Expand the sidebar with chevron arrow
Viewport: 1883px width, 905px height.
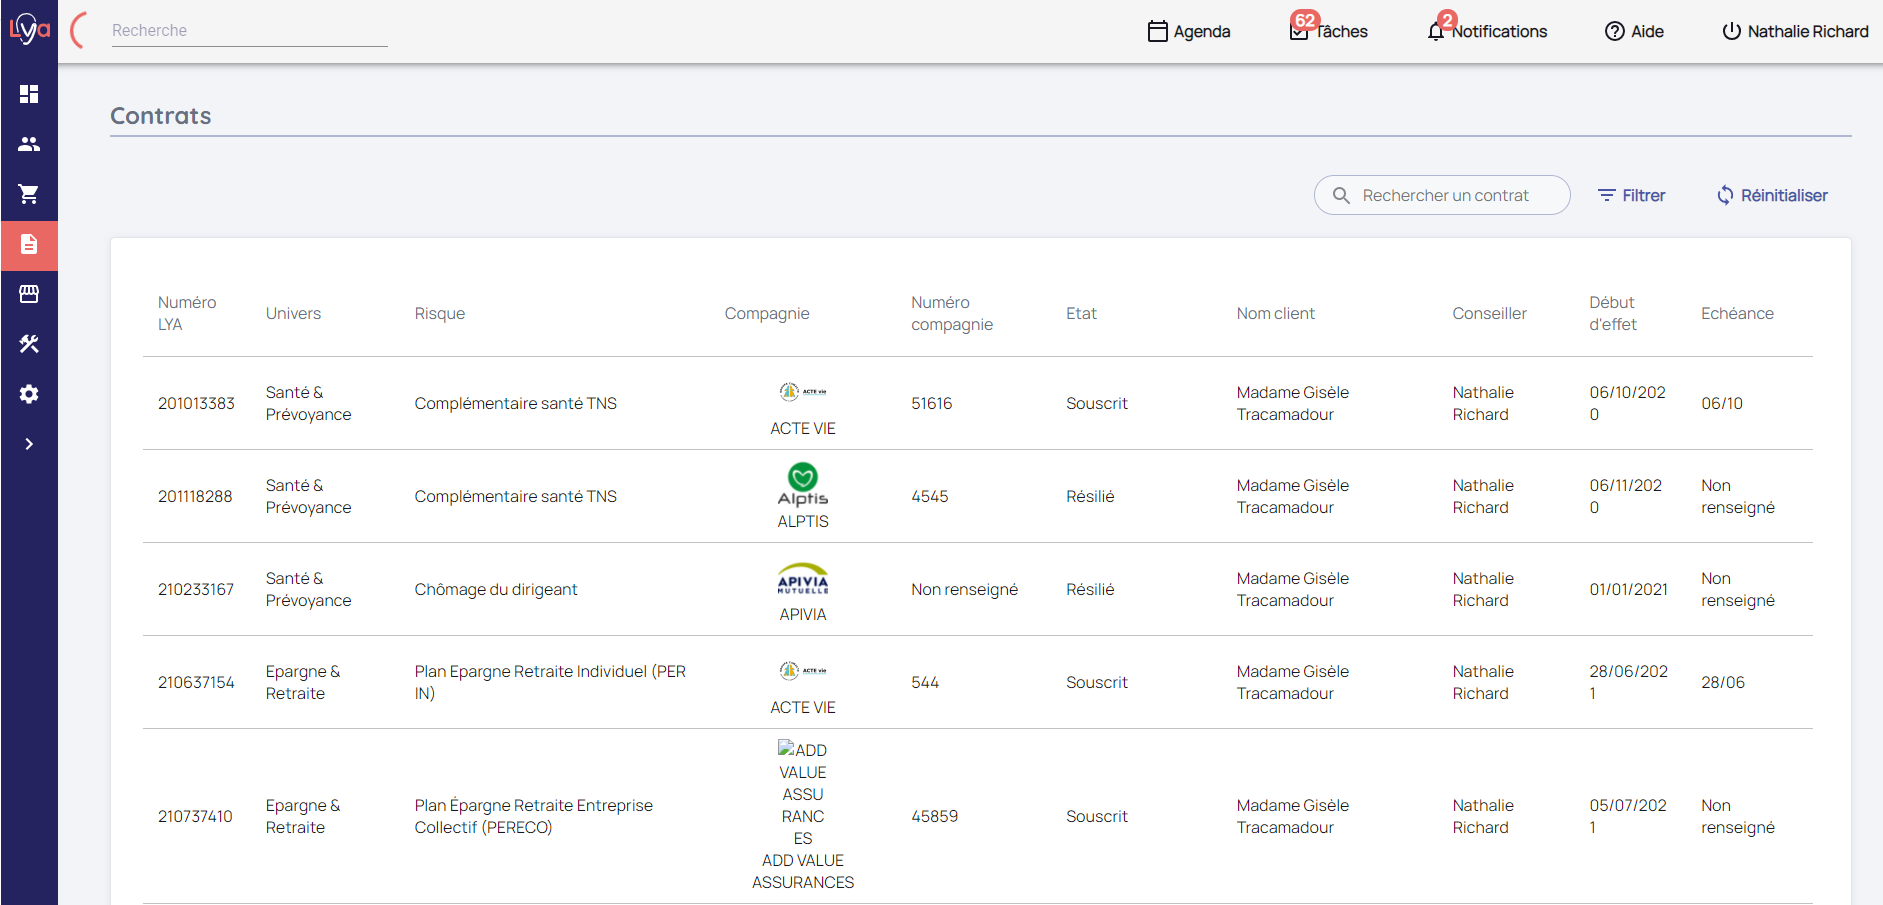[29, 444]
